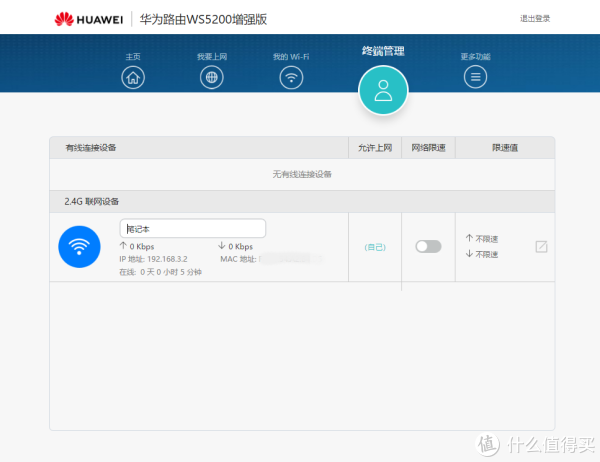Click the 限速值 column header
This screenshot has height=462, width=600.
505,148
